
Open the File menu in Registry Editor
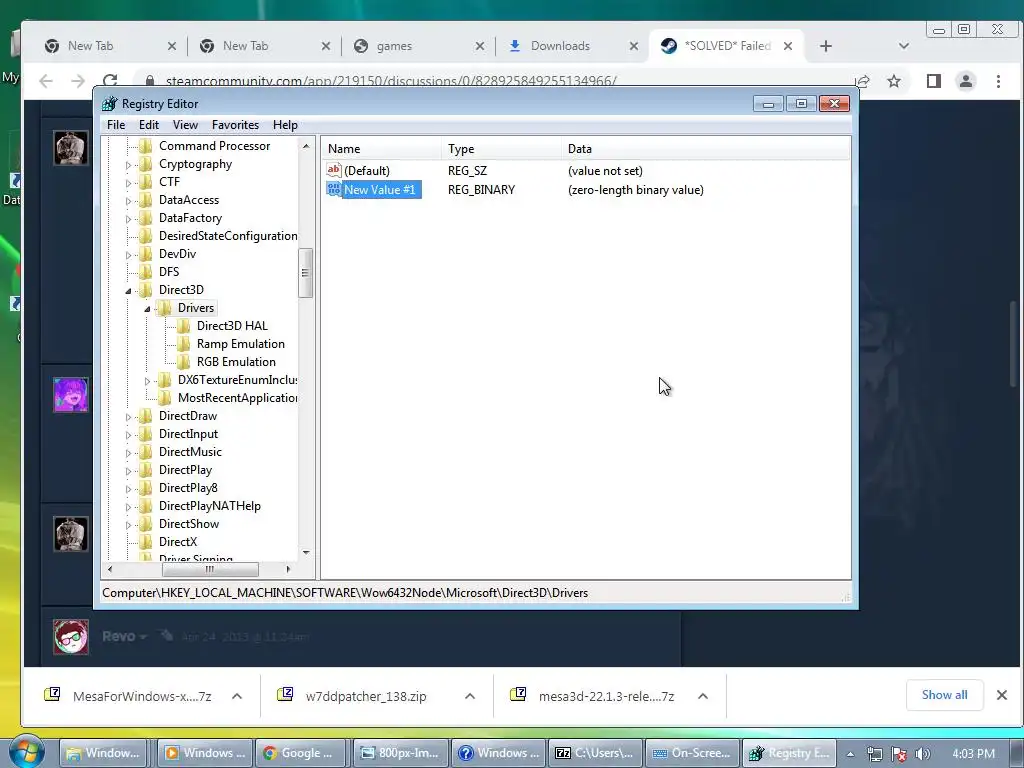point(116,125)
